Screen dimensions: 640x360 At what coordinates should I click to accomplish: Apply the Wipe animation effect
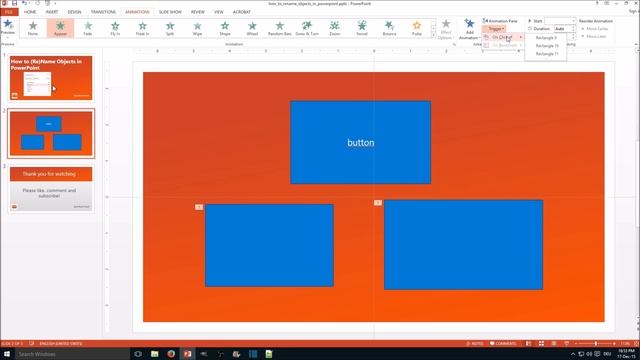click(197, 28)
